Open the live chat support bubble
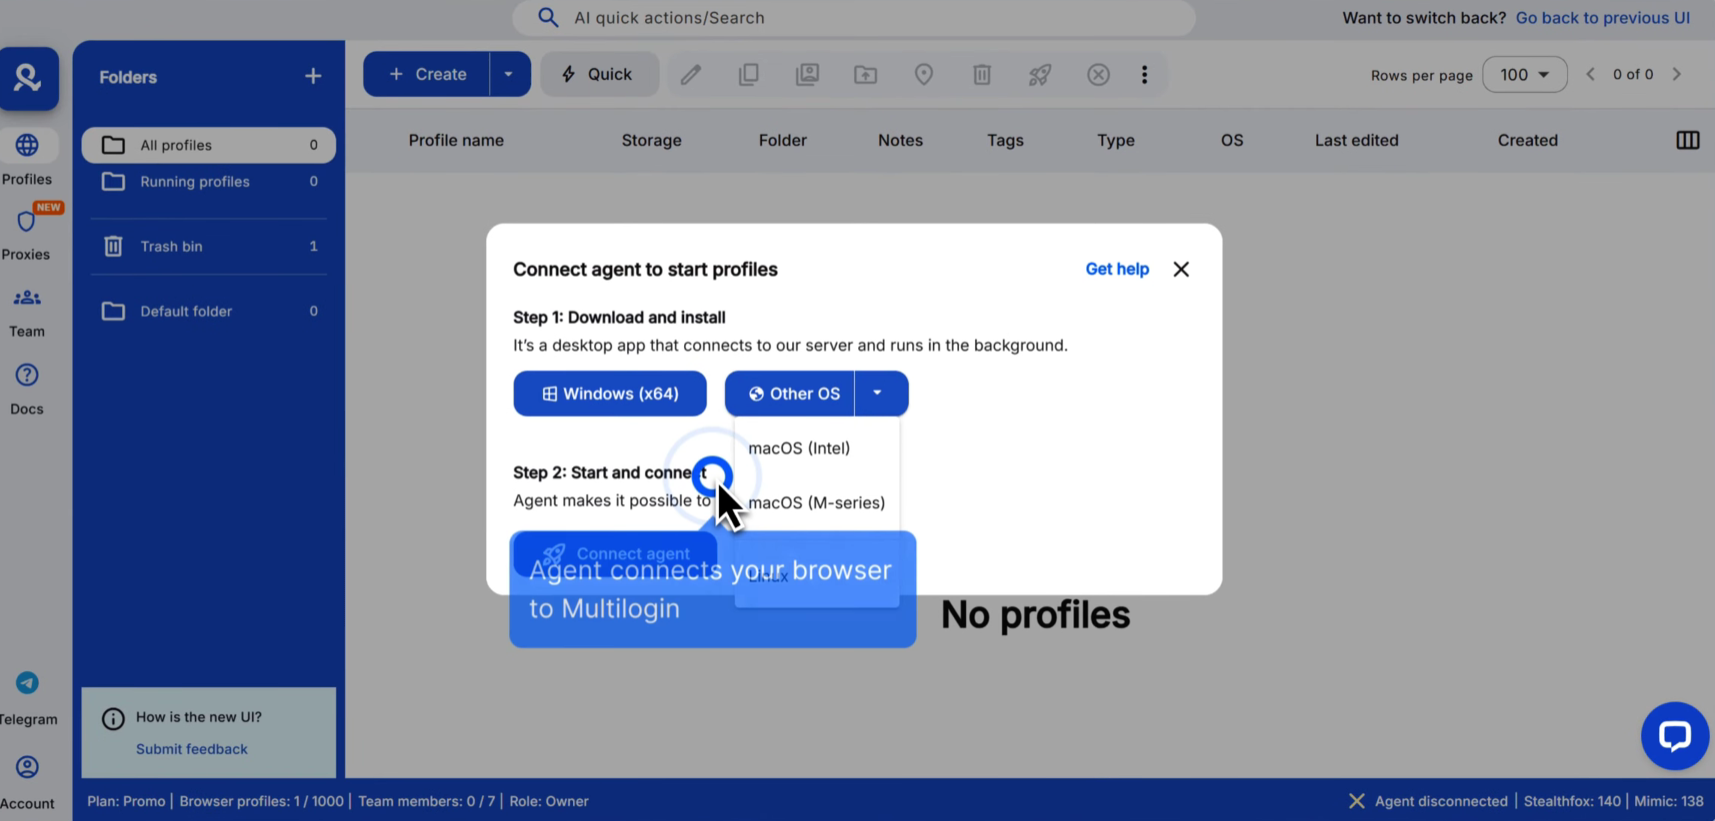 (1674, 736)
